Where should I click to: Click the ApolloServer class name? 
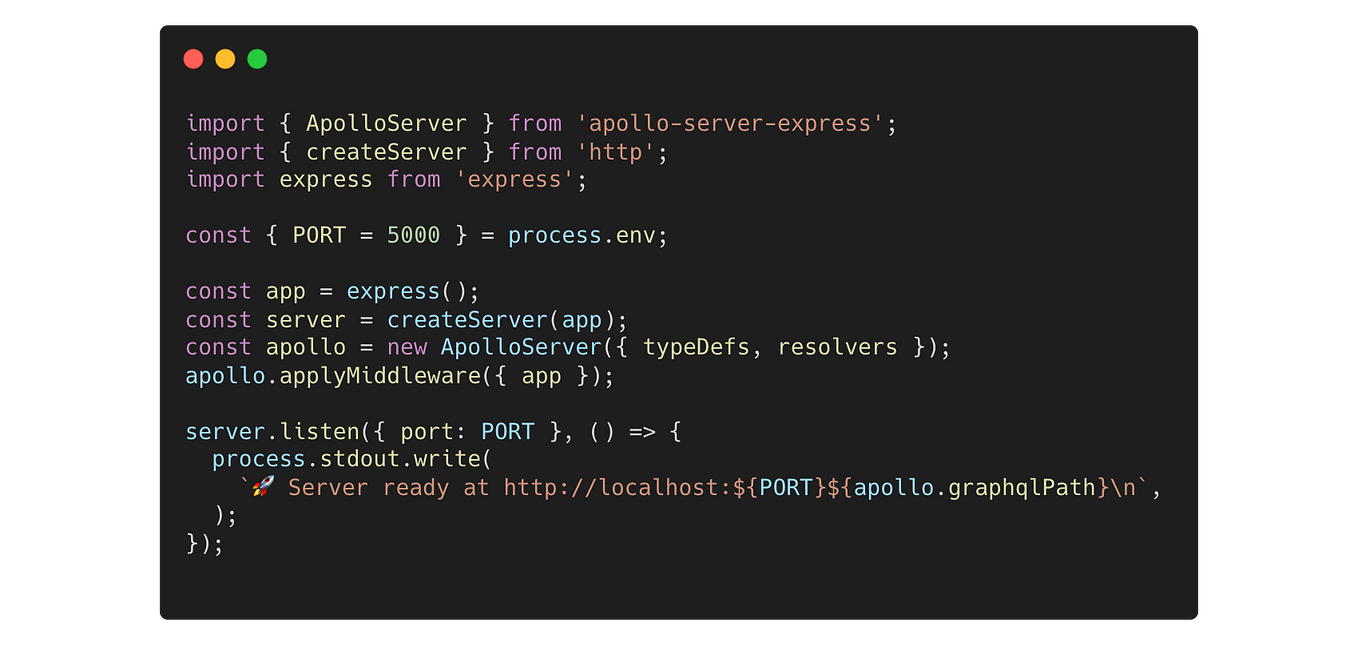tap(386, 122)
